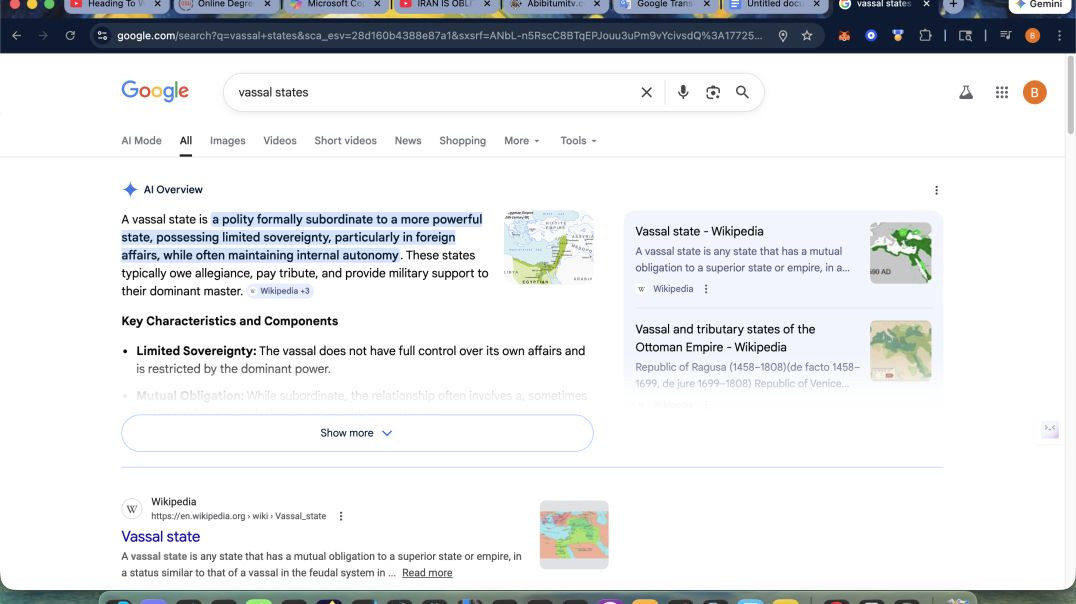Open the Google account profile avatar

tap(1034, 92)
